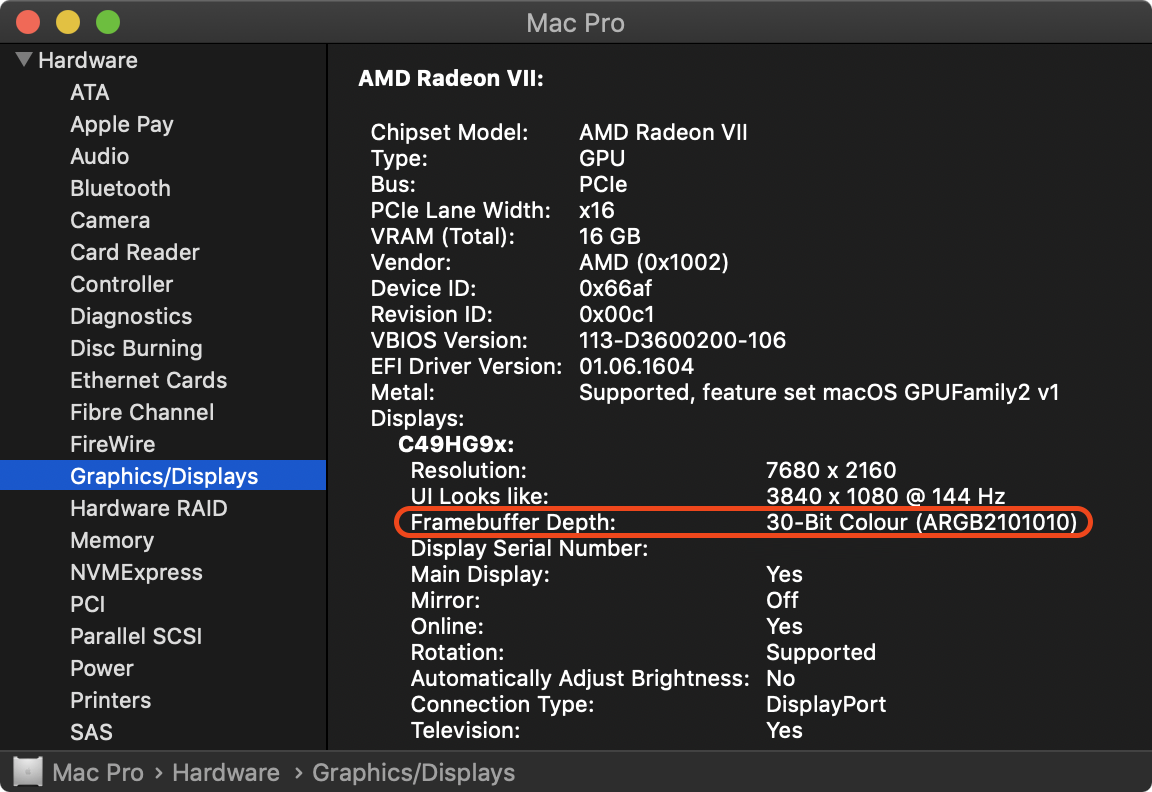This screenshot has height=792, width=1152.
Task: Click the Television: label
Action: pyautogui.click(x=466, y=730)
